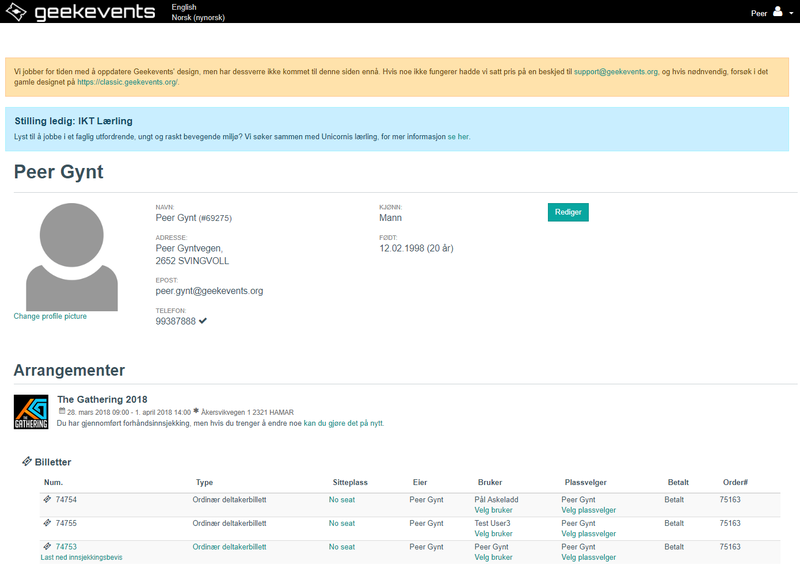
Task: Click the profile avatar placeholder image
Action: pyautogui.click(x=72, y=257)
